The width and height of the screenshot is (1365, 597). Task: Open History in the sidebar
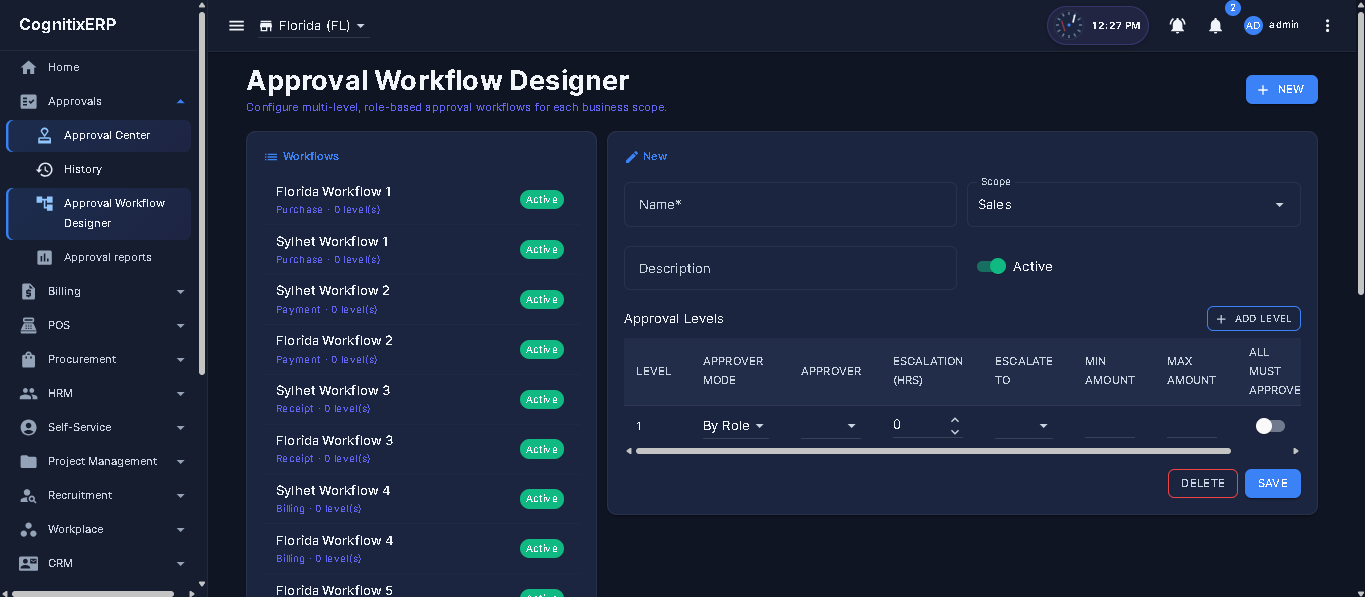(x=98, y=169)
